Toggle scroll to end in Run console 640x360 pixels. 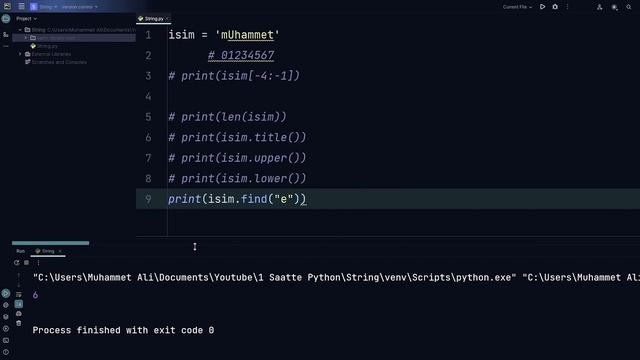pos(19,304)
